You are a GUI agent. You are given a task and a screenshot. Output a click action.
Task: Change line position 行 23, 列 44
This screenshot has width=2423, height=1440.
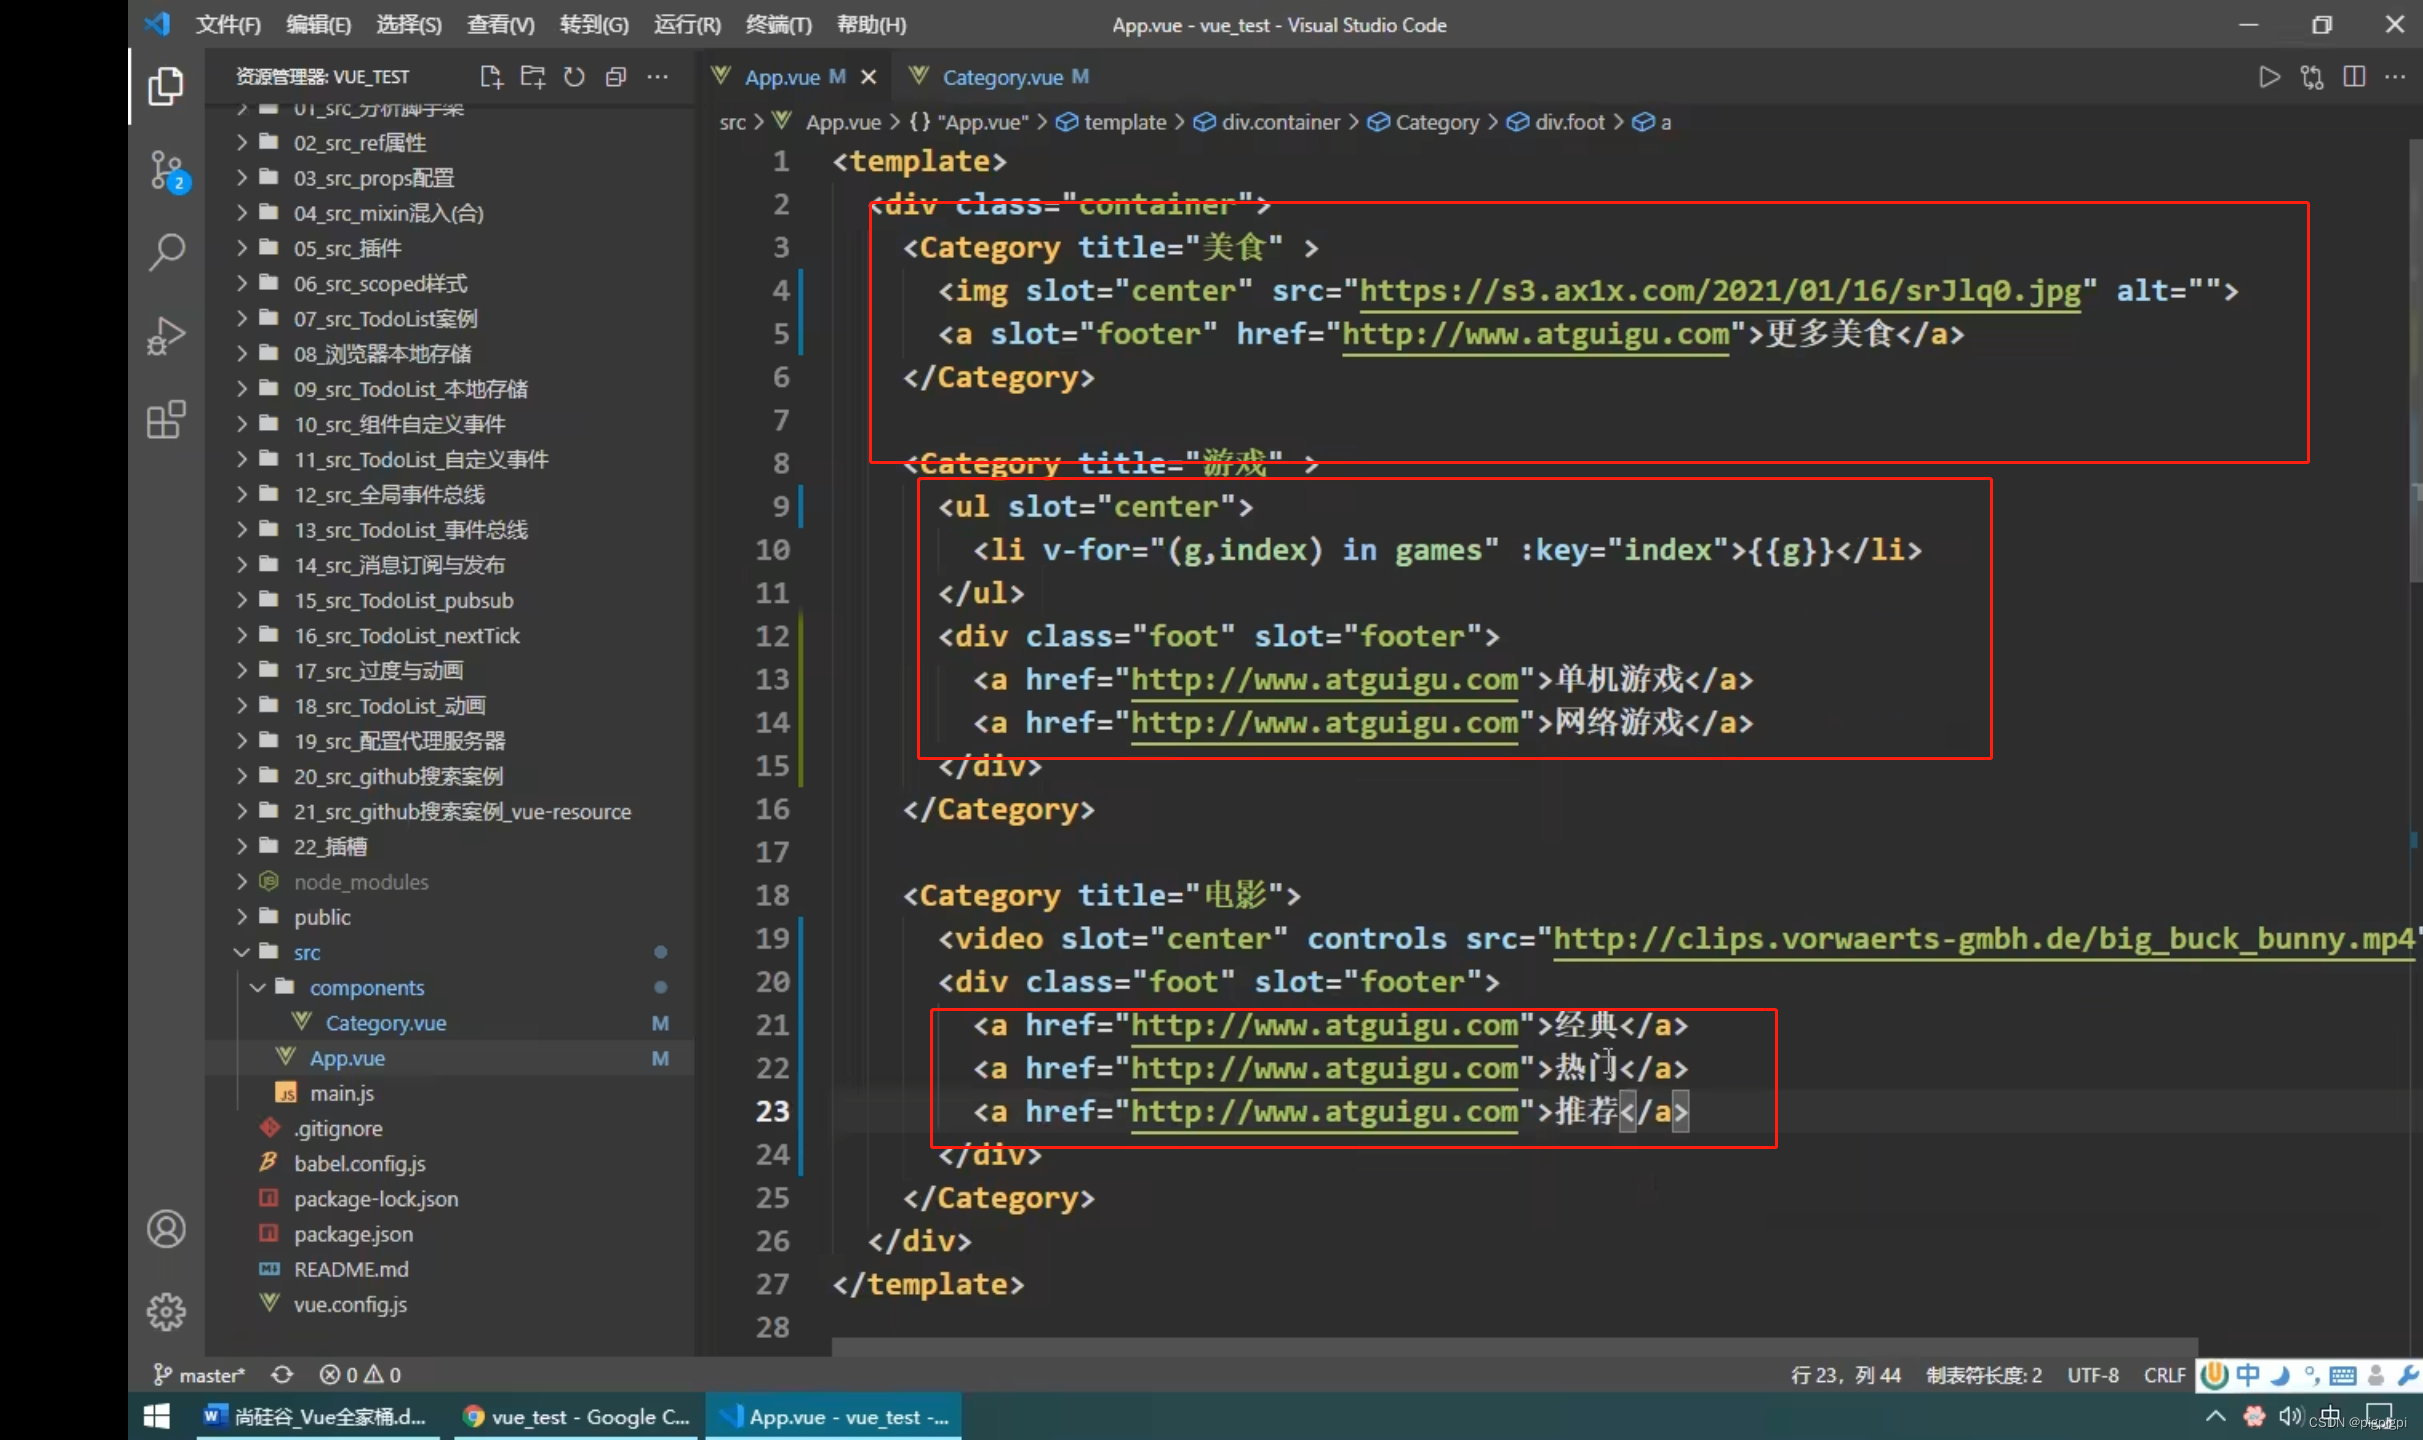[1846, 1375]
